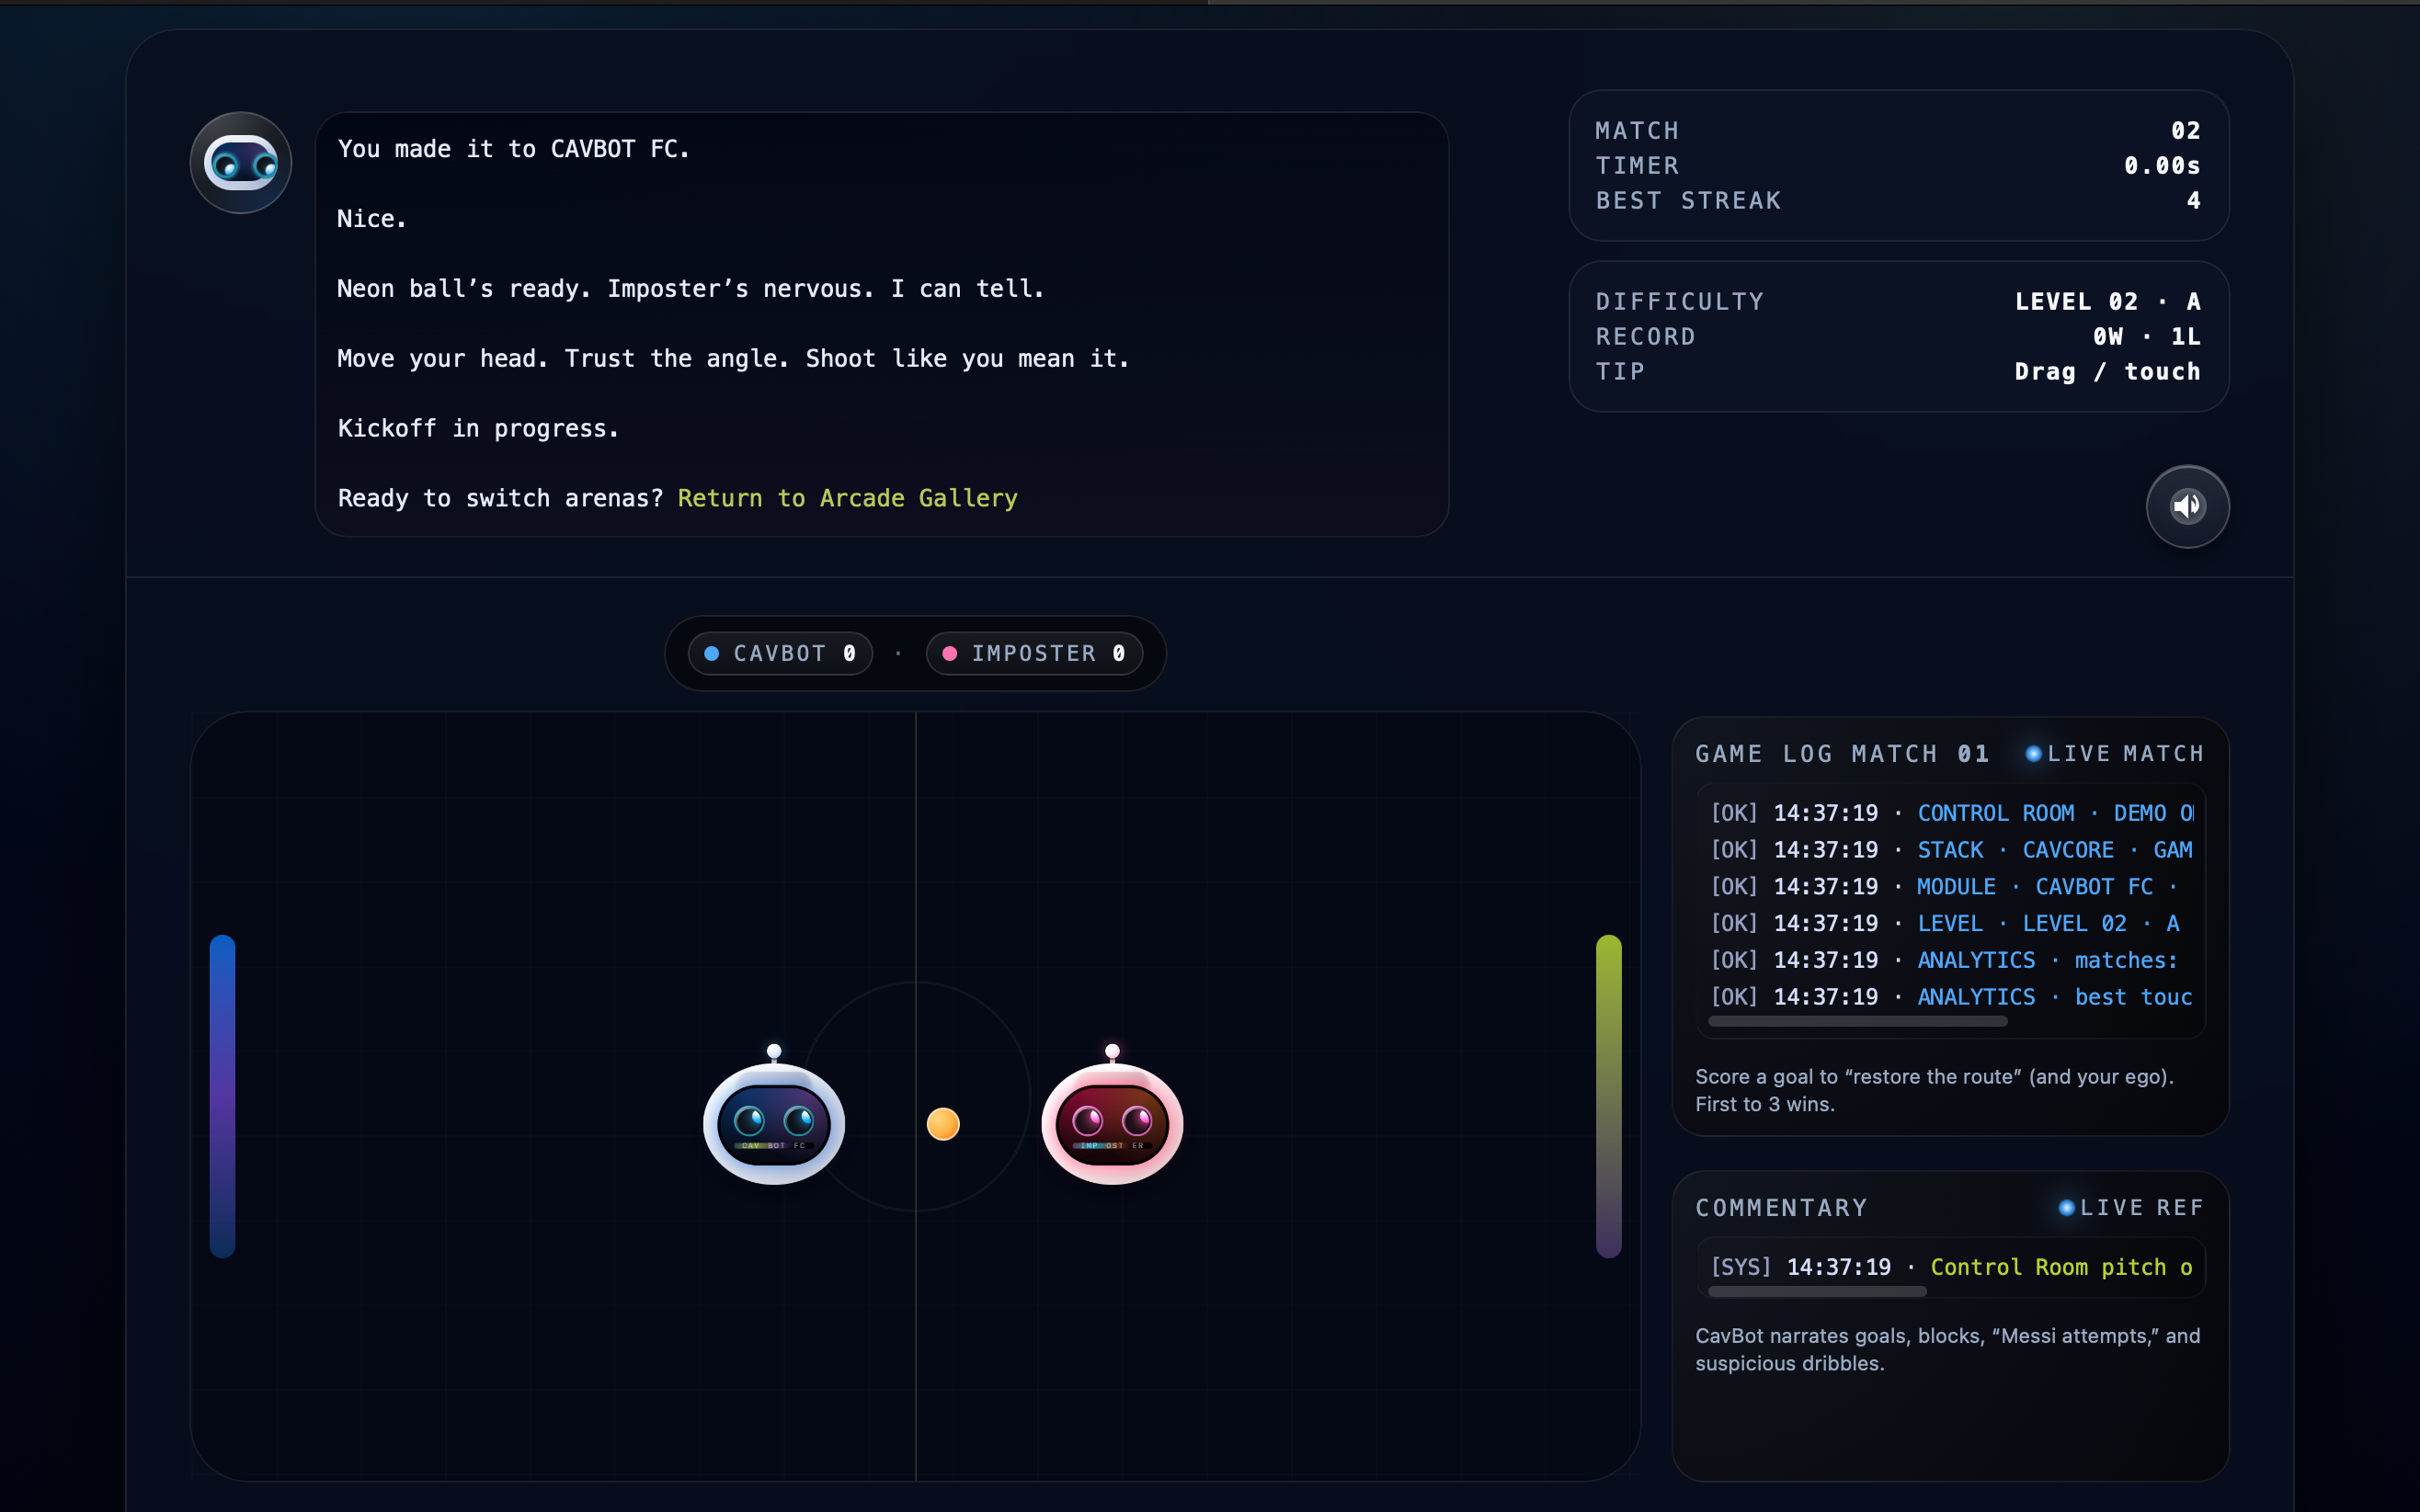Click the green Imposter goal bar
The height and width of the screenshot is (1512, 2420).
[1608, 1095]
